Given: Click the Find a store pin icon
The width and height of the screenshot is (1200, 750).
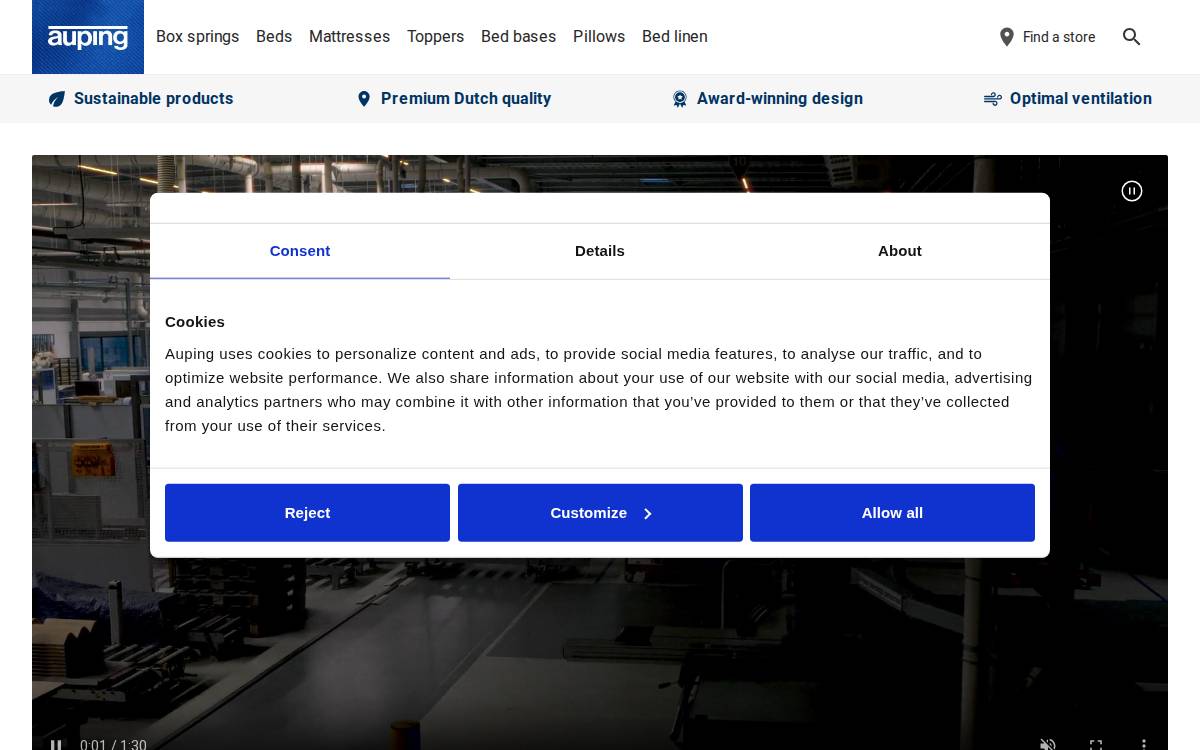Looking at the screenshot, I should click(x=1007, y=37).
